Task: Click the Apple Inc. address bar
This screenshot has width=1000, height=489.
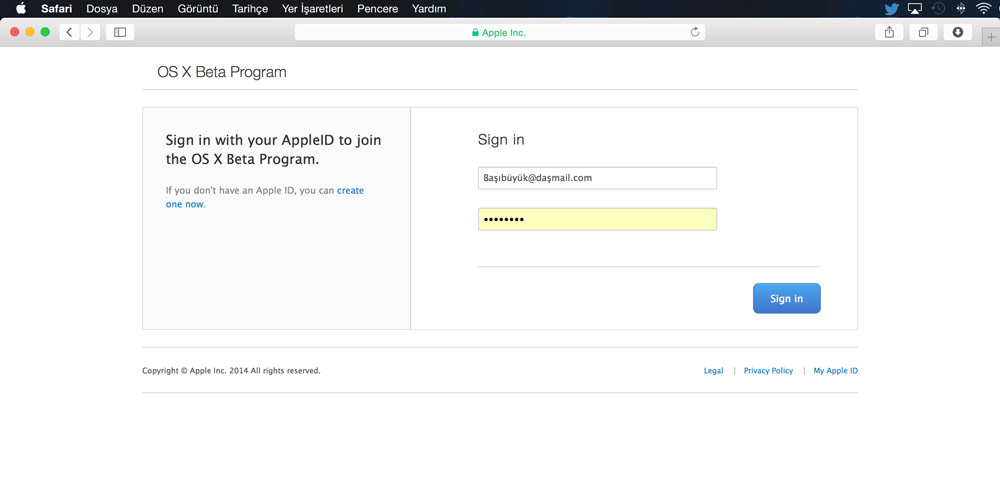Action: (x=499, y=32)
